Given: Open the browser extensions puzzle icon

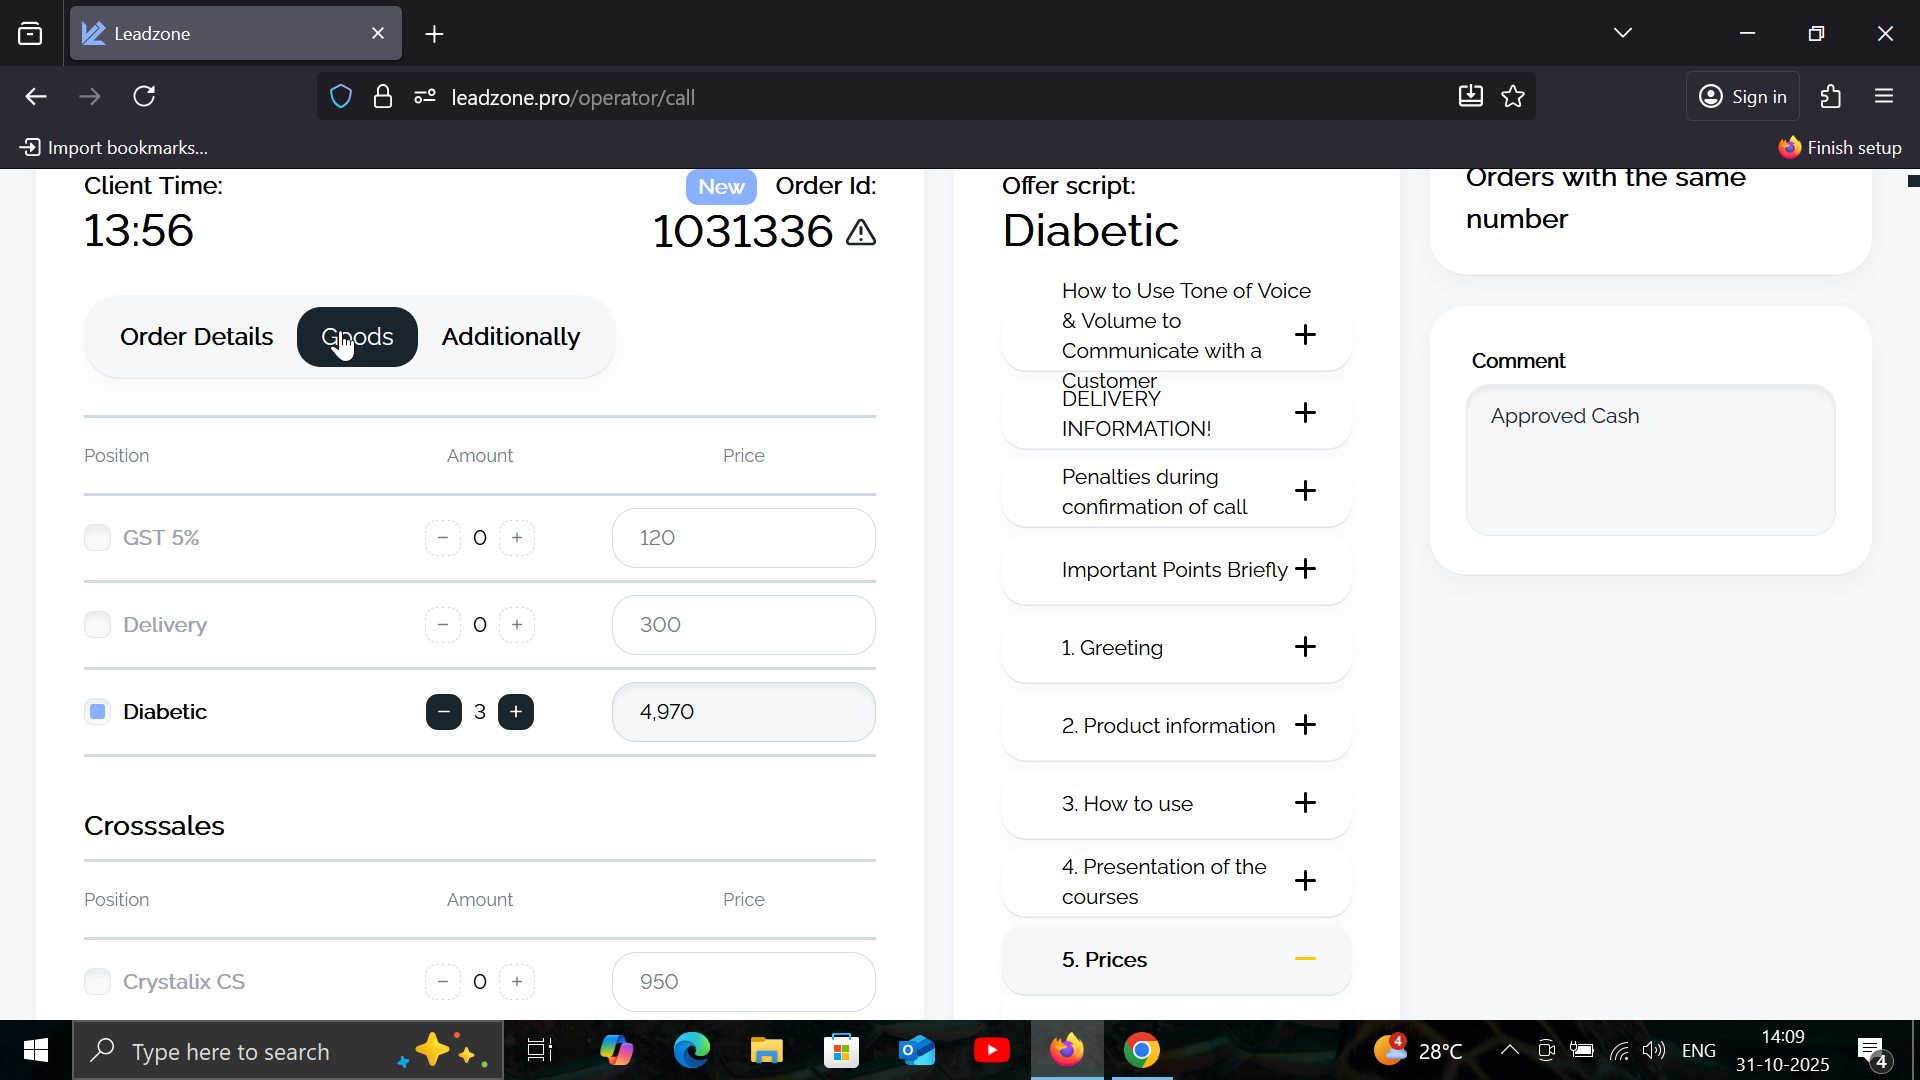Looking at the screenshot, I should click(1831, 97).
